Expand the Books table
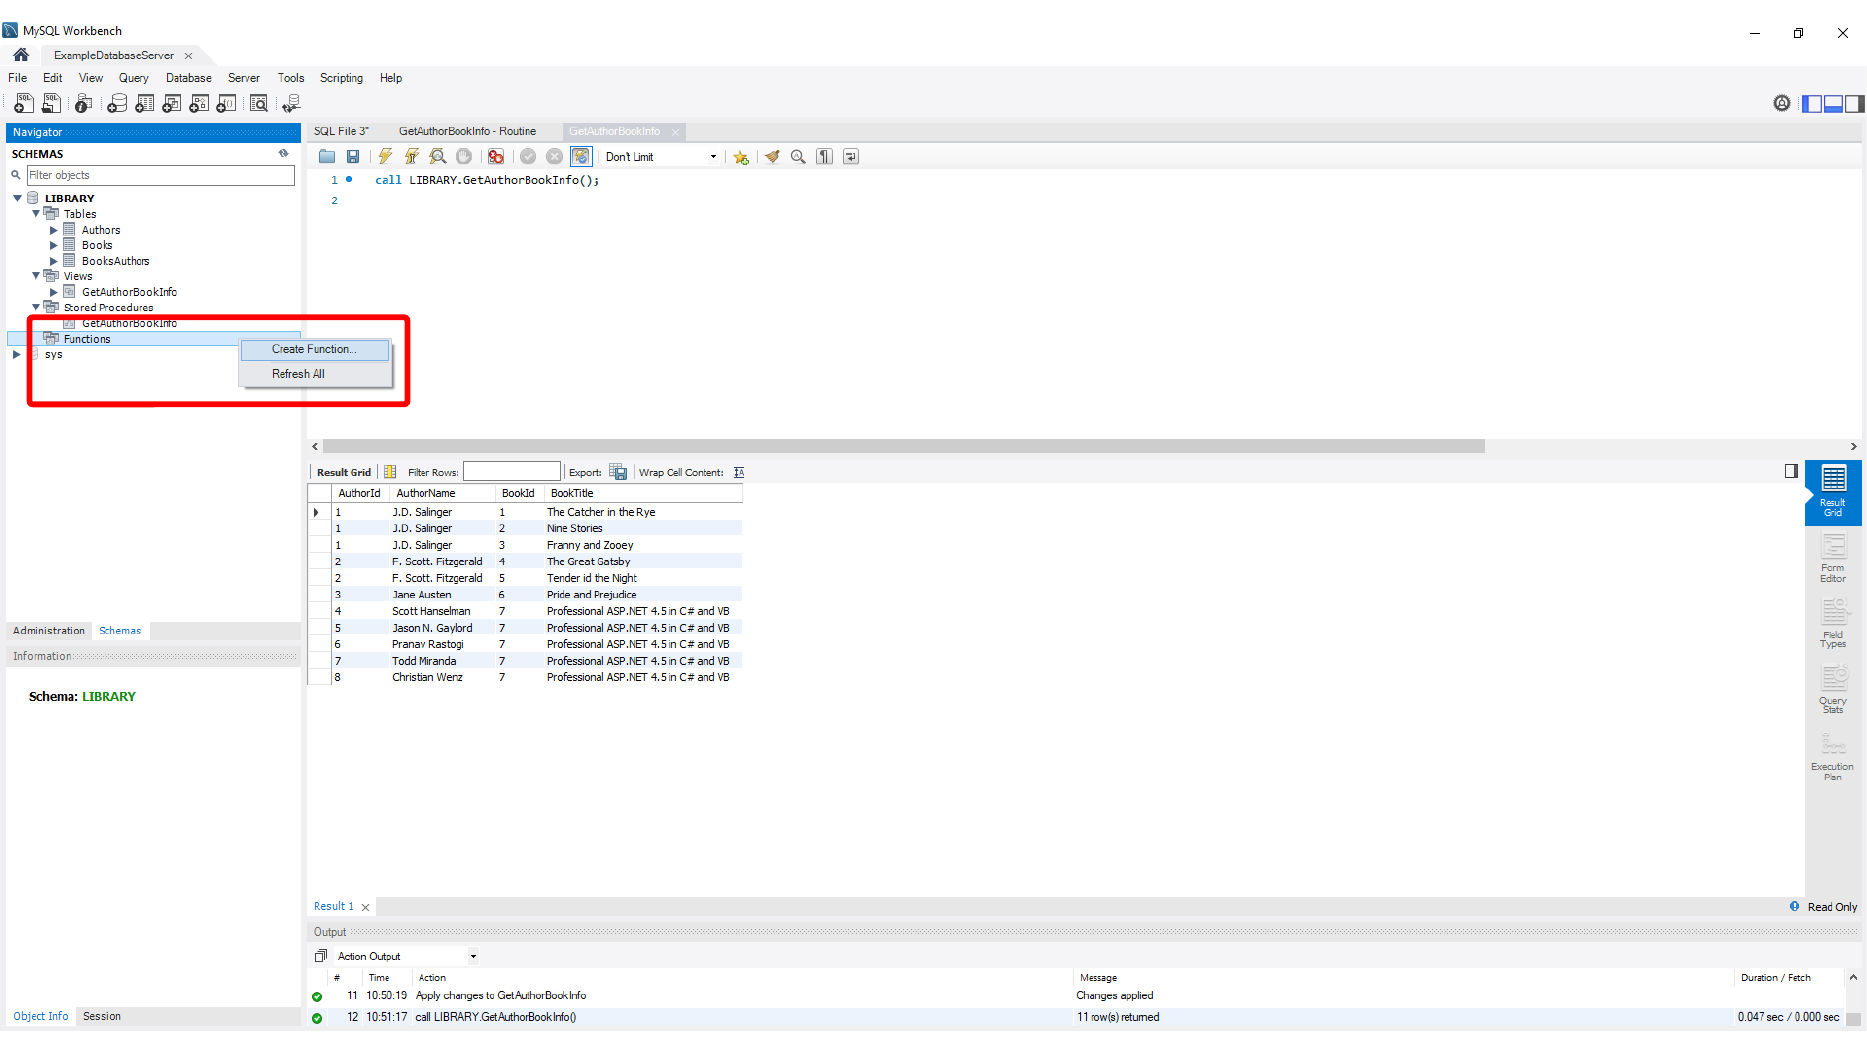 (54, 245)
